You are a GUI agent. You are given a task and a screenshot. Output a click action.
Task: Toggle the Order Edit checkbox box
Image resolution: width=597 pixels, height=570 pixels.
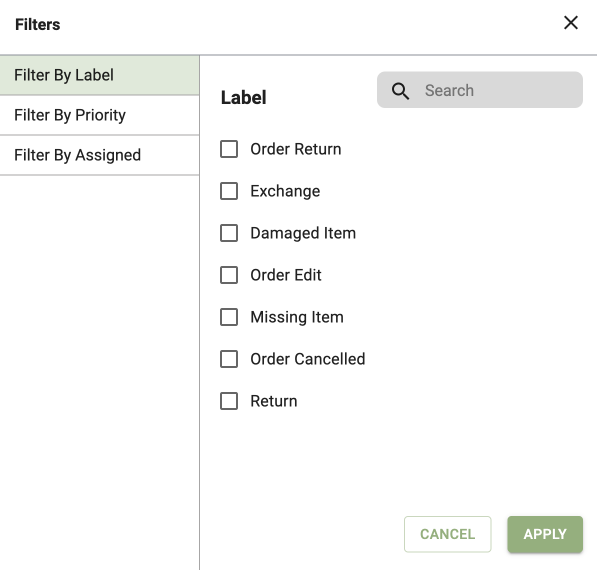(229, 275)
